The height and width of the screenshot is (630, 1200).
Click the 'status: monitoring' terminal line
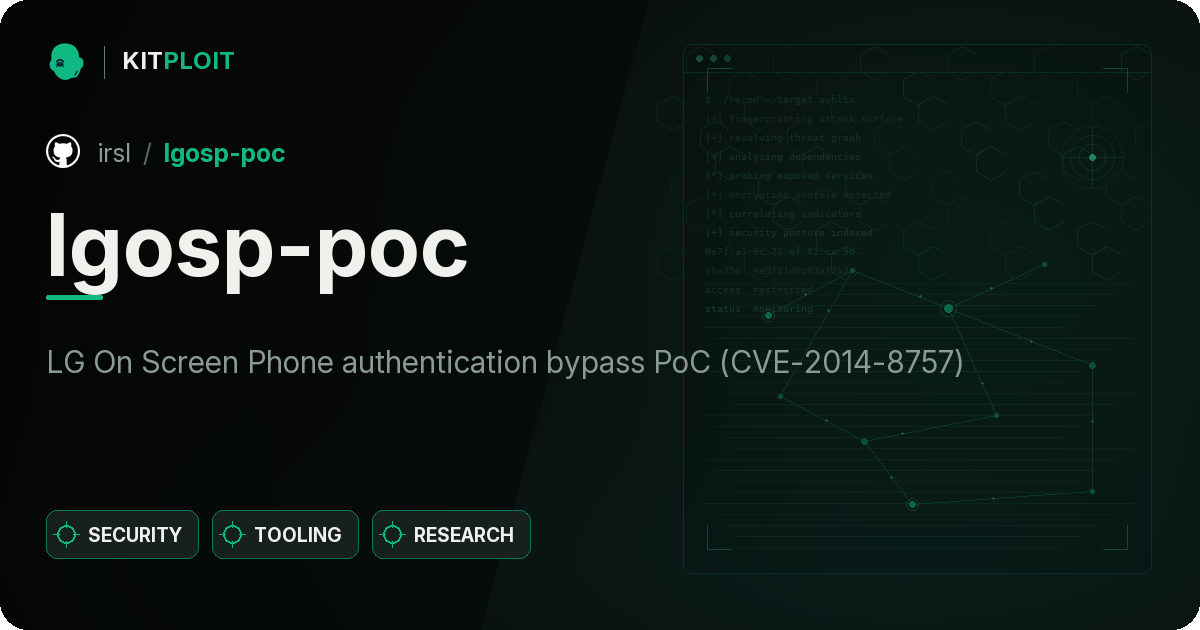click(759, 309)
